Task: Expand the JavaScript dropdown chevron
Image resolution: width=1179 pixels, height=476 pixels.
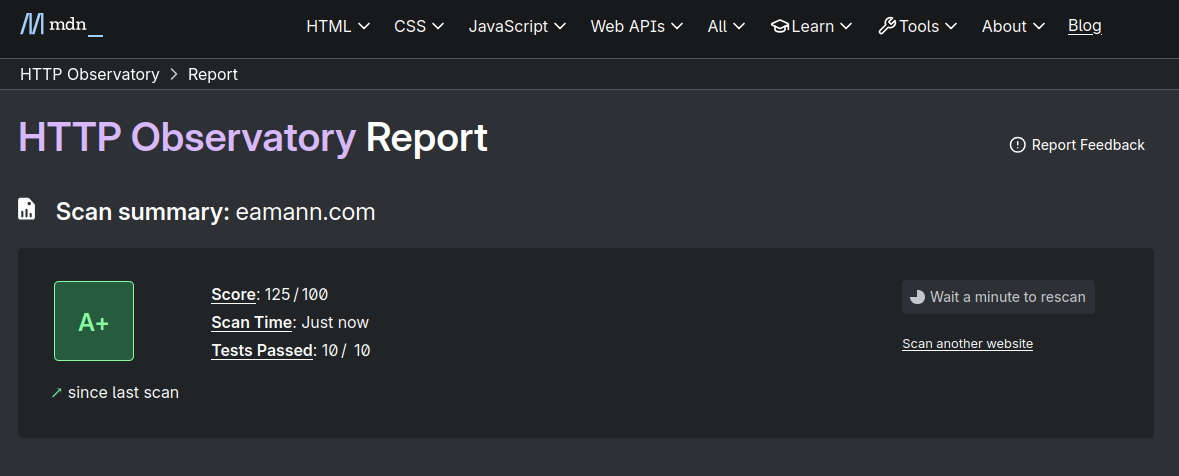Action: tap(560, 26)
